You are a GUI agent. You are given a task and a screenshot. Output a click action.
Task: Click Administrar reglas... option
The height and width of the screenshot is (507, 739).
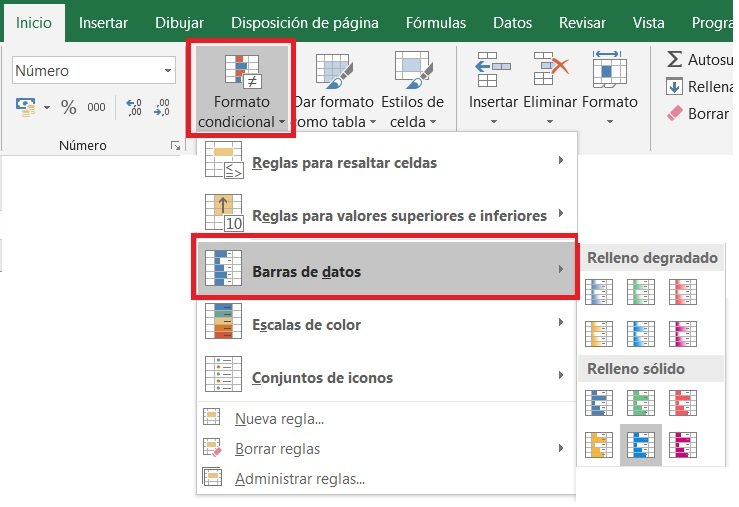(x=386, y=478)
